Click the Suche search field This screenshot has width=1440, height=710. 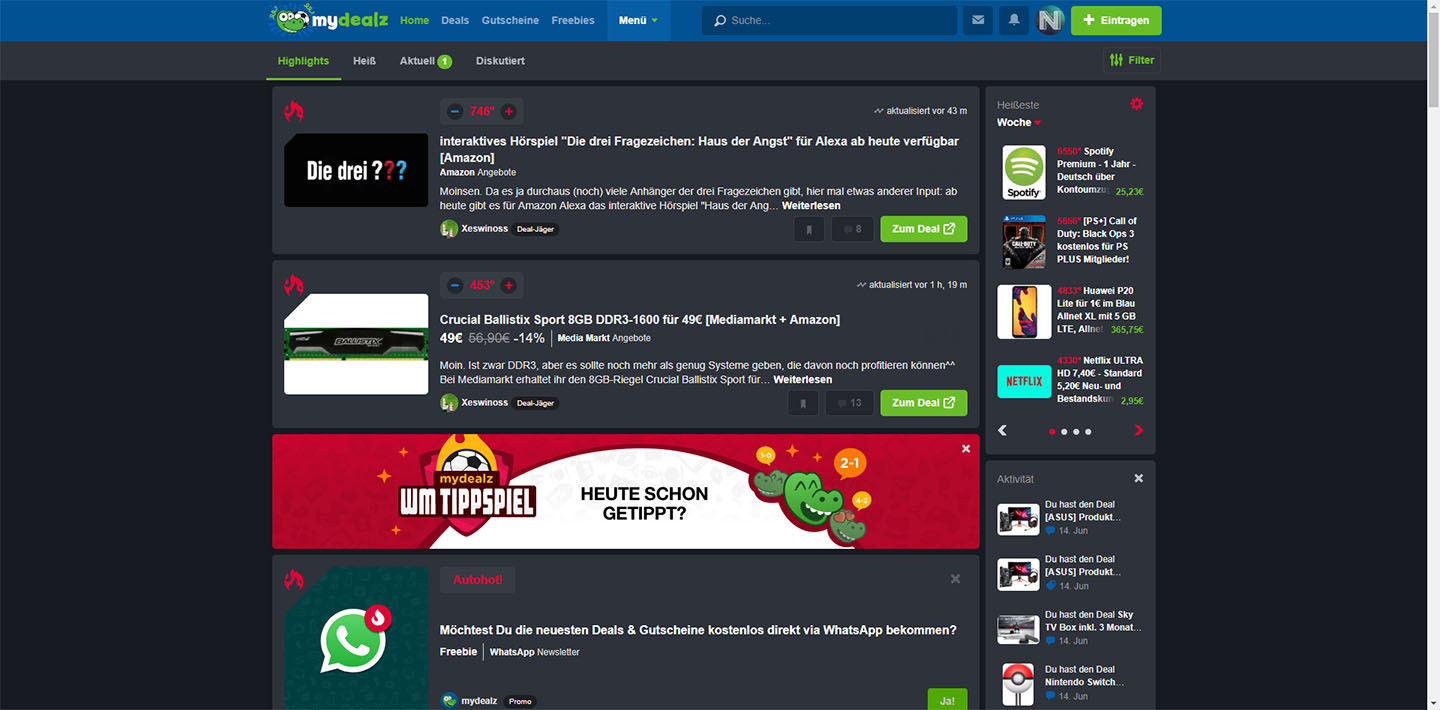click(x=830, y=20)
